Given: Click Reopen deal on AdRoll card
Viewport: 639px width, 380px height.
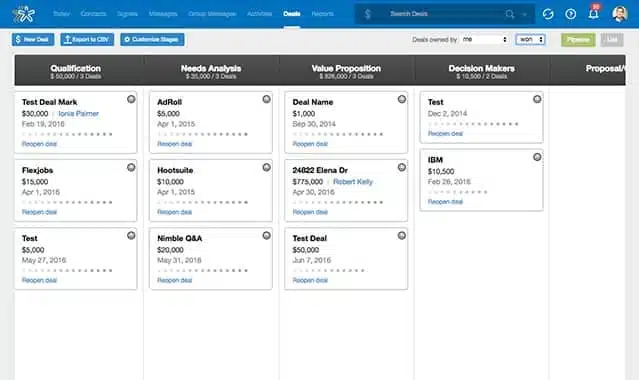Looking at the screenshot, I should click(174, 144).
